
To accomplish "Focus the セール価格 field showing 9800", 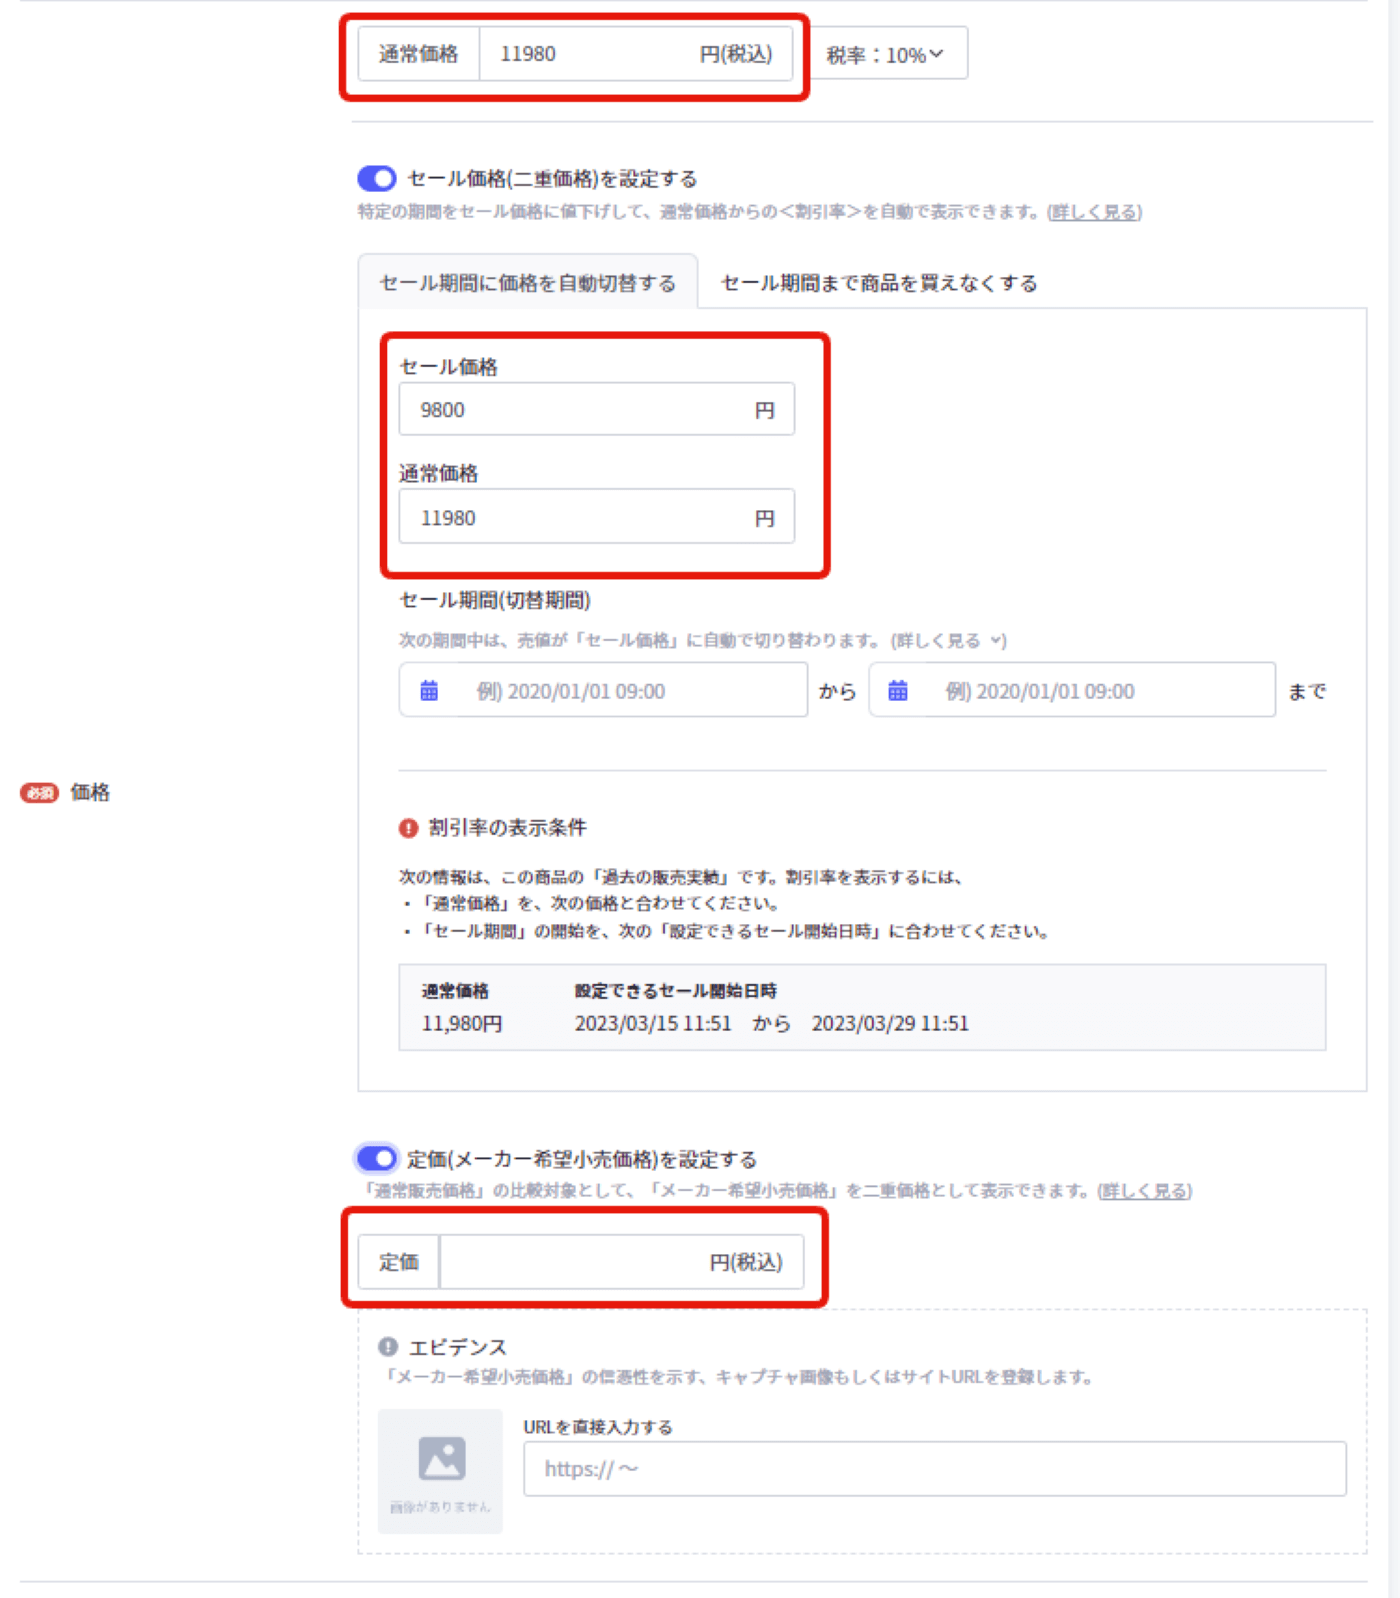I will point(597,409).
